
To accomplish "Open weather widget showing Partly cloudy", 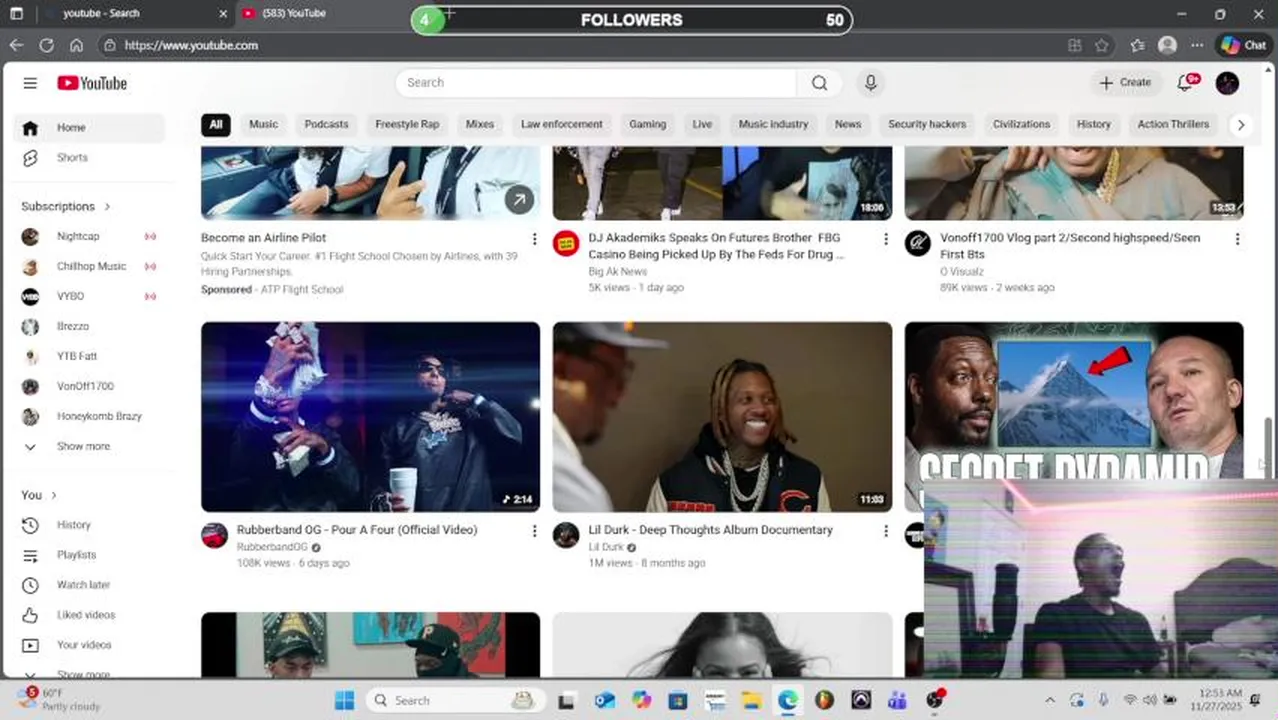I will point(60,699).
